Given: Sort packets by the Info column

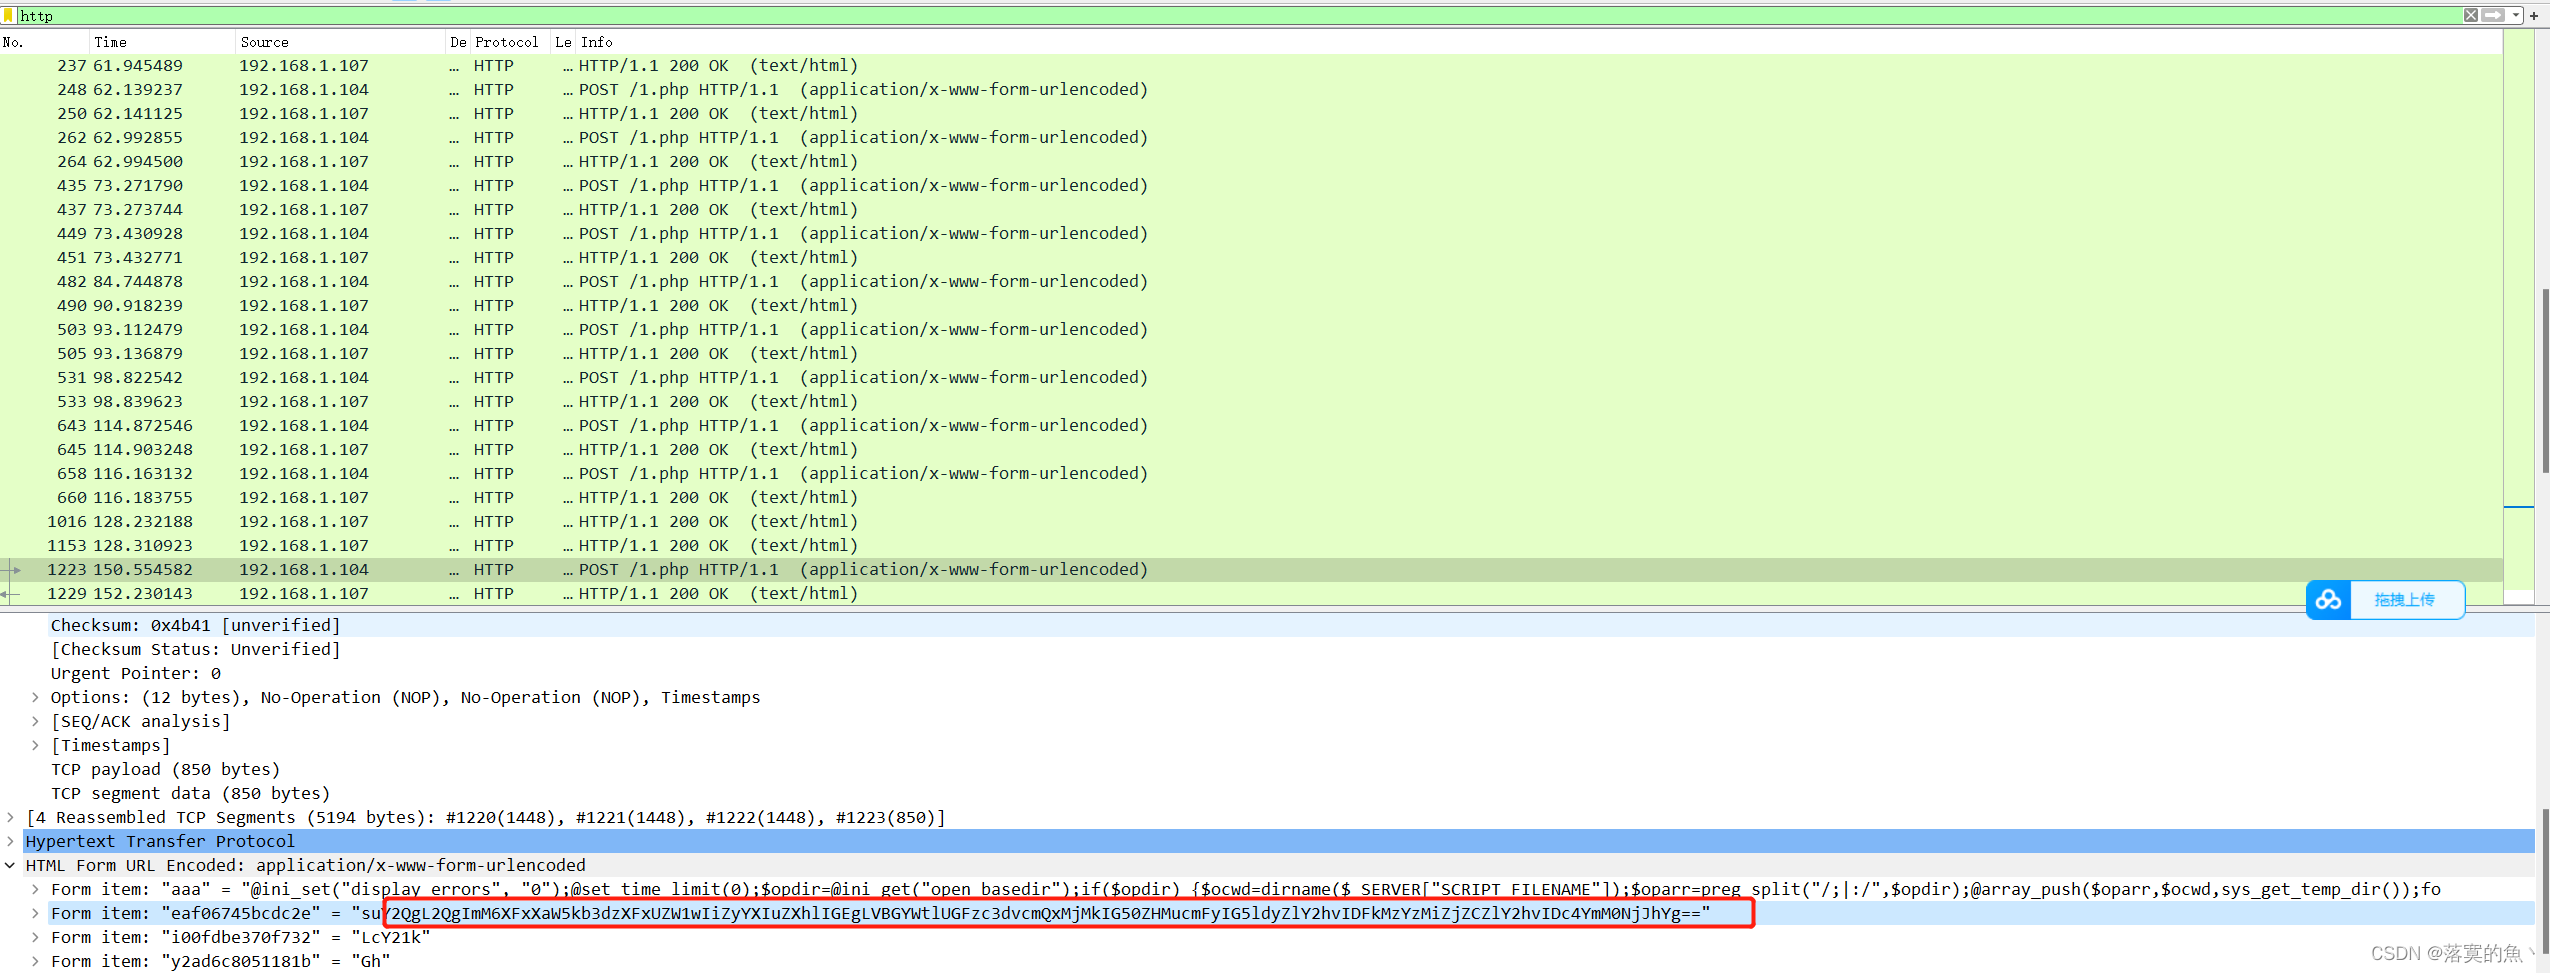Looking at the screenshot, I should (1540, 42).
